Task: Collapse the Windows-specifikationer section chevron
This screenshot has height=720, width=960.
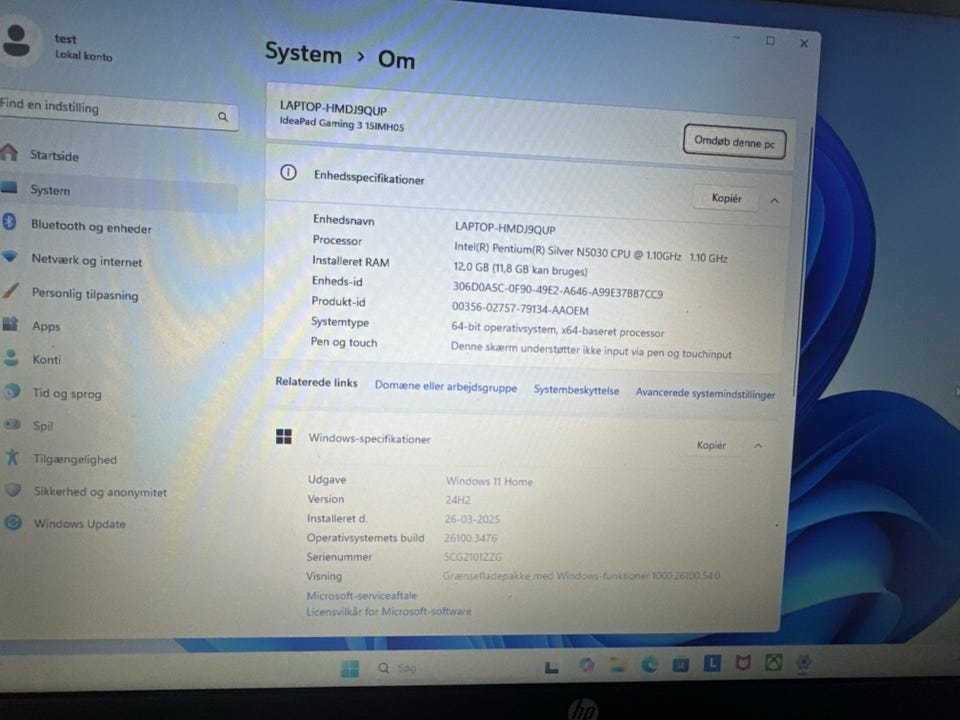Action: (758, 446)
